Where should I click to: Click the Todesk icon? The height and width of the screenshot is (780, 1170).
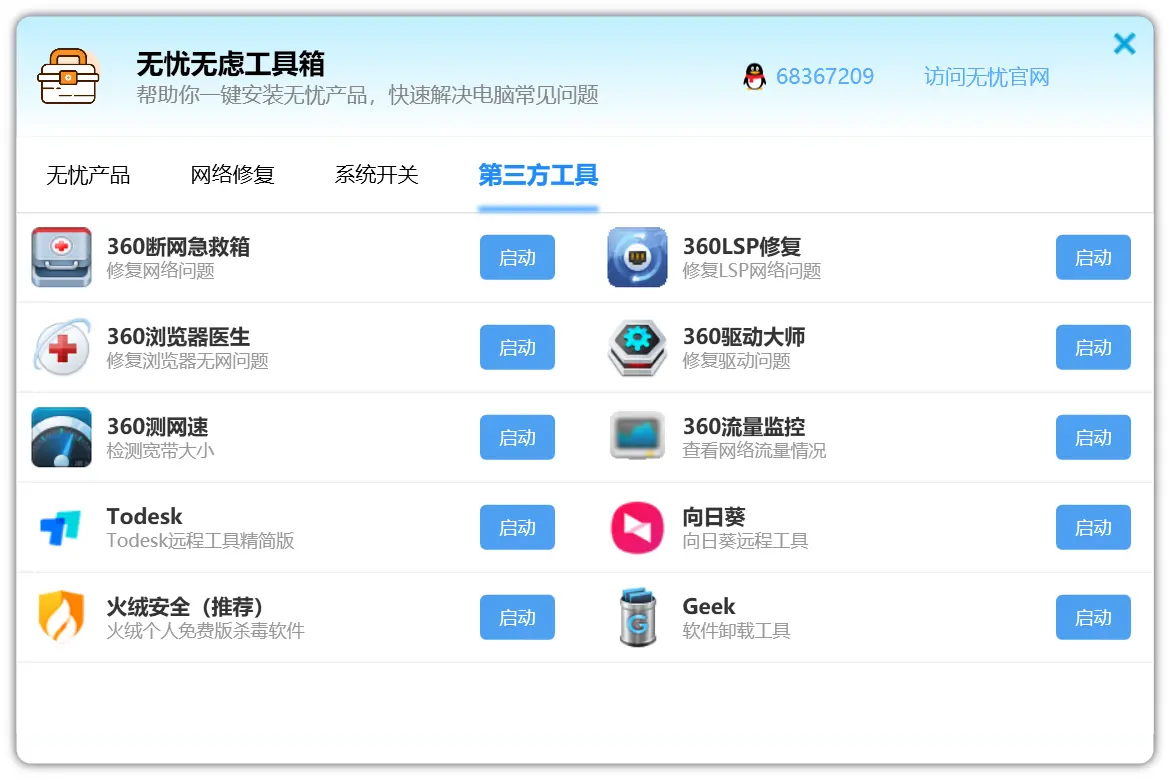60,528
